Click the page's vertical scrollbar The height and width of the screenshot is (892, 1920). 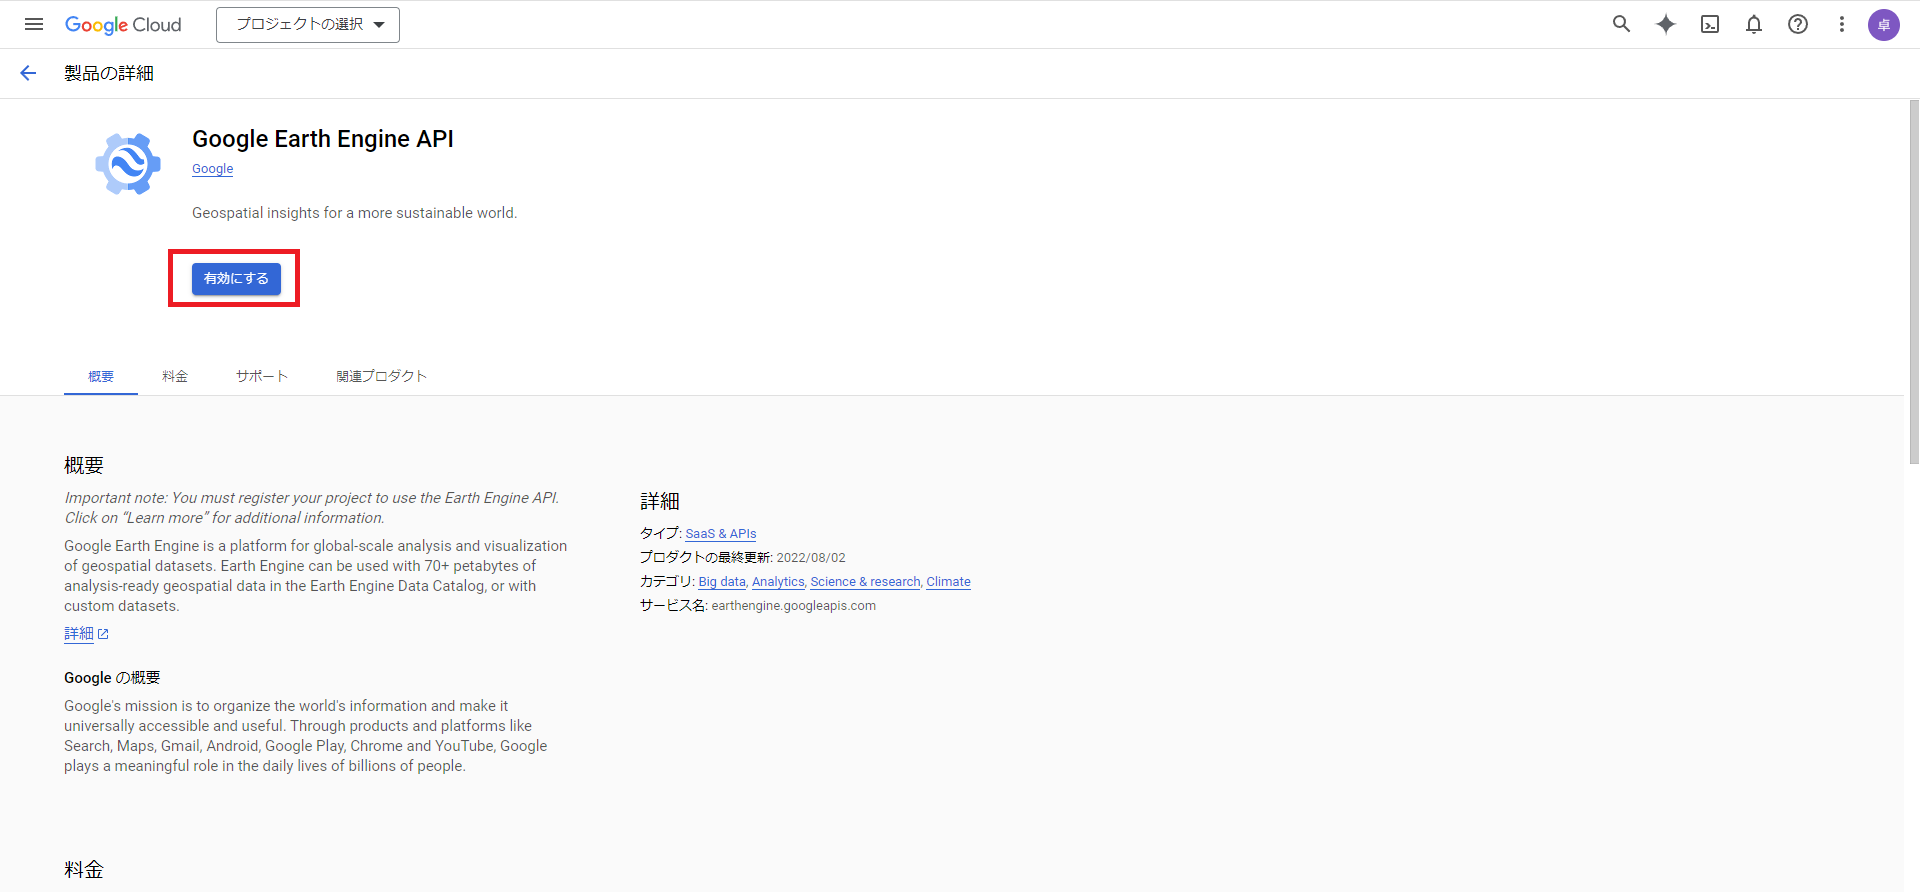(1913, 280)
